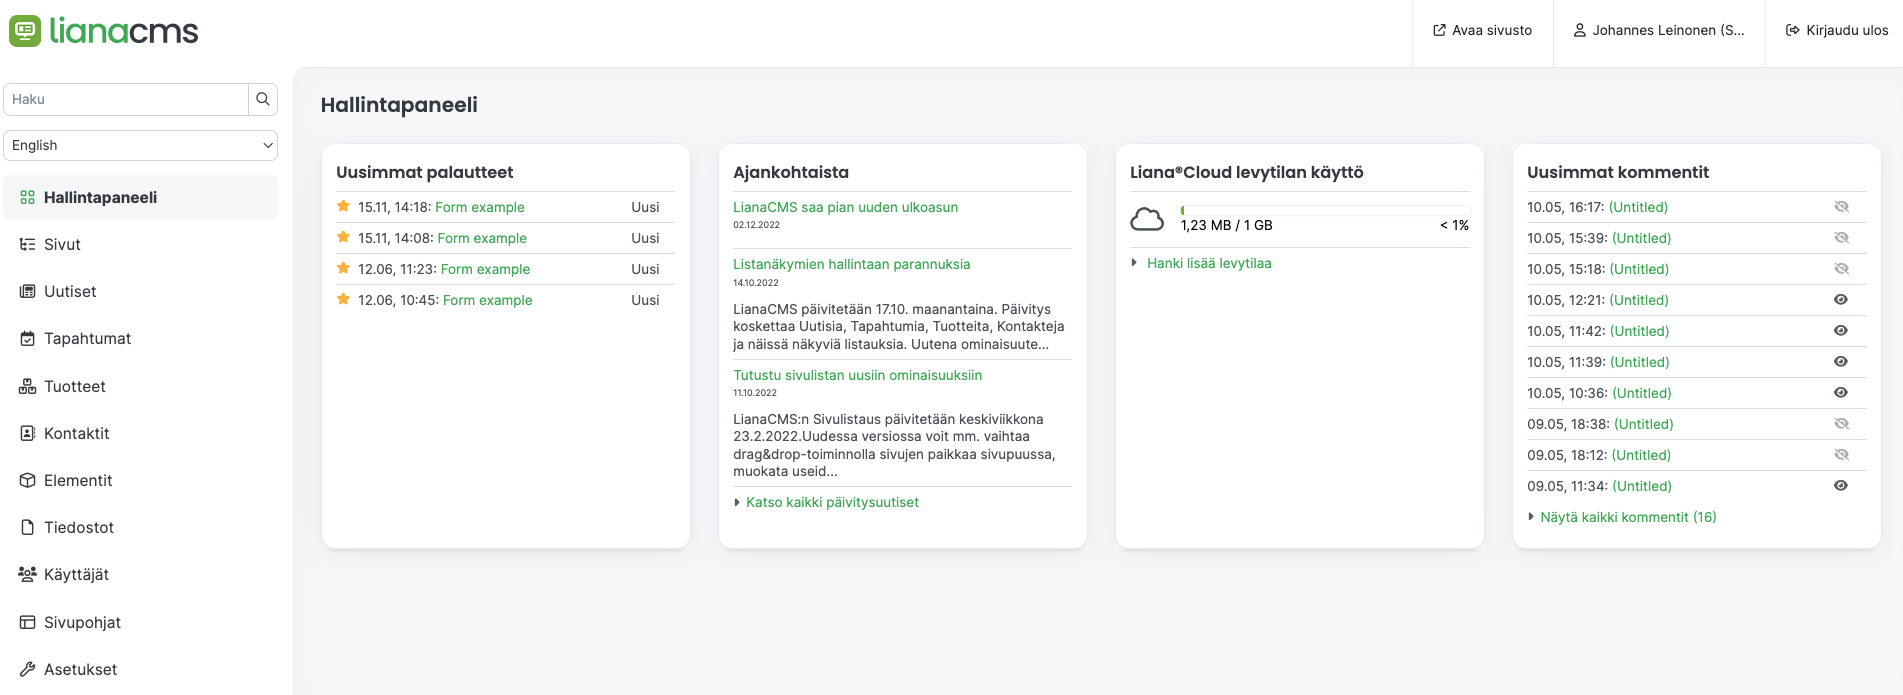Click star icon of 15.11, 14:08 feedback

pyautogui.click(x=343, y=237)
